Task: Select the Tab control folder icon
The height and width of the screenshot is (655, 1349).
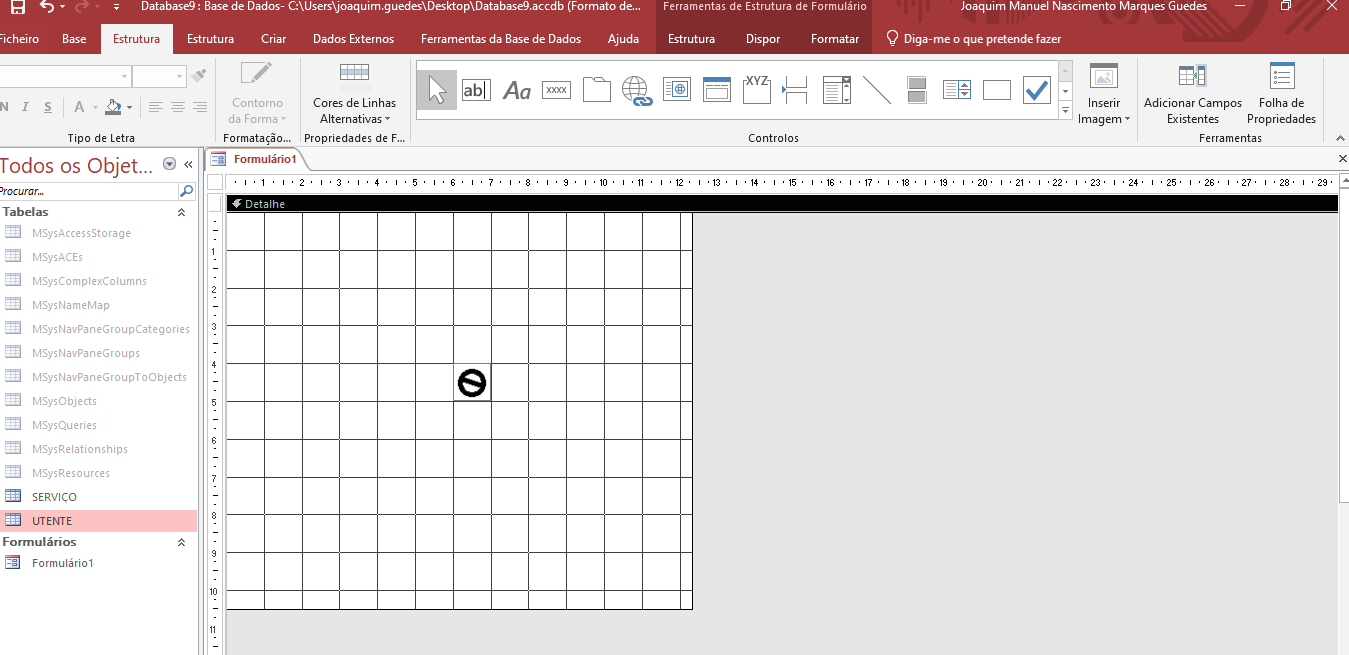Action: pos(596,90)
